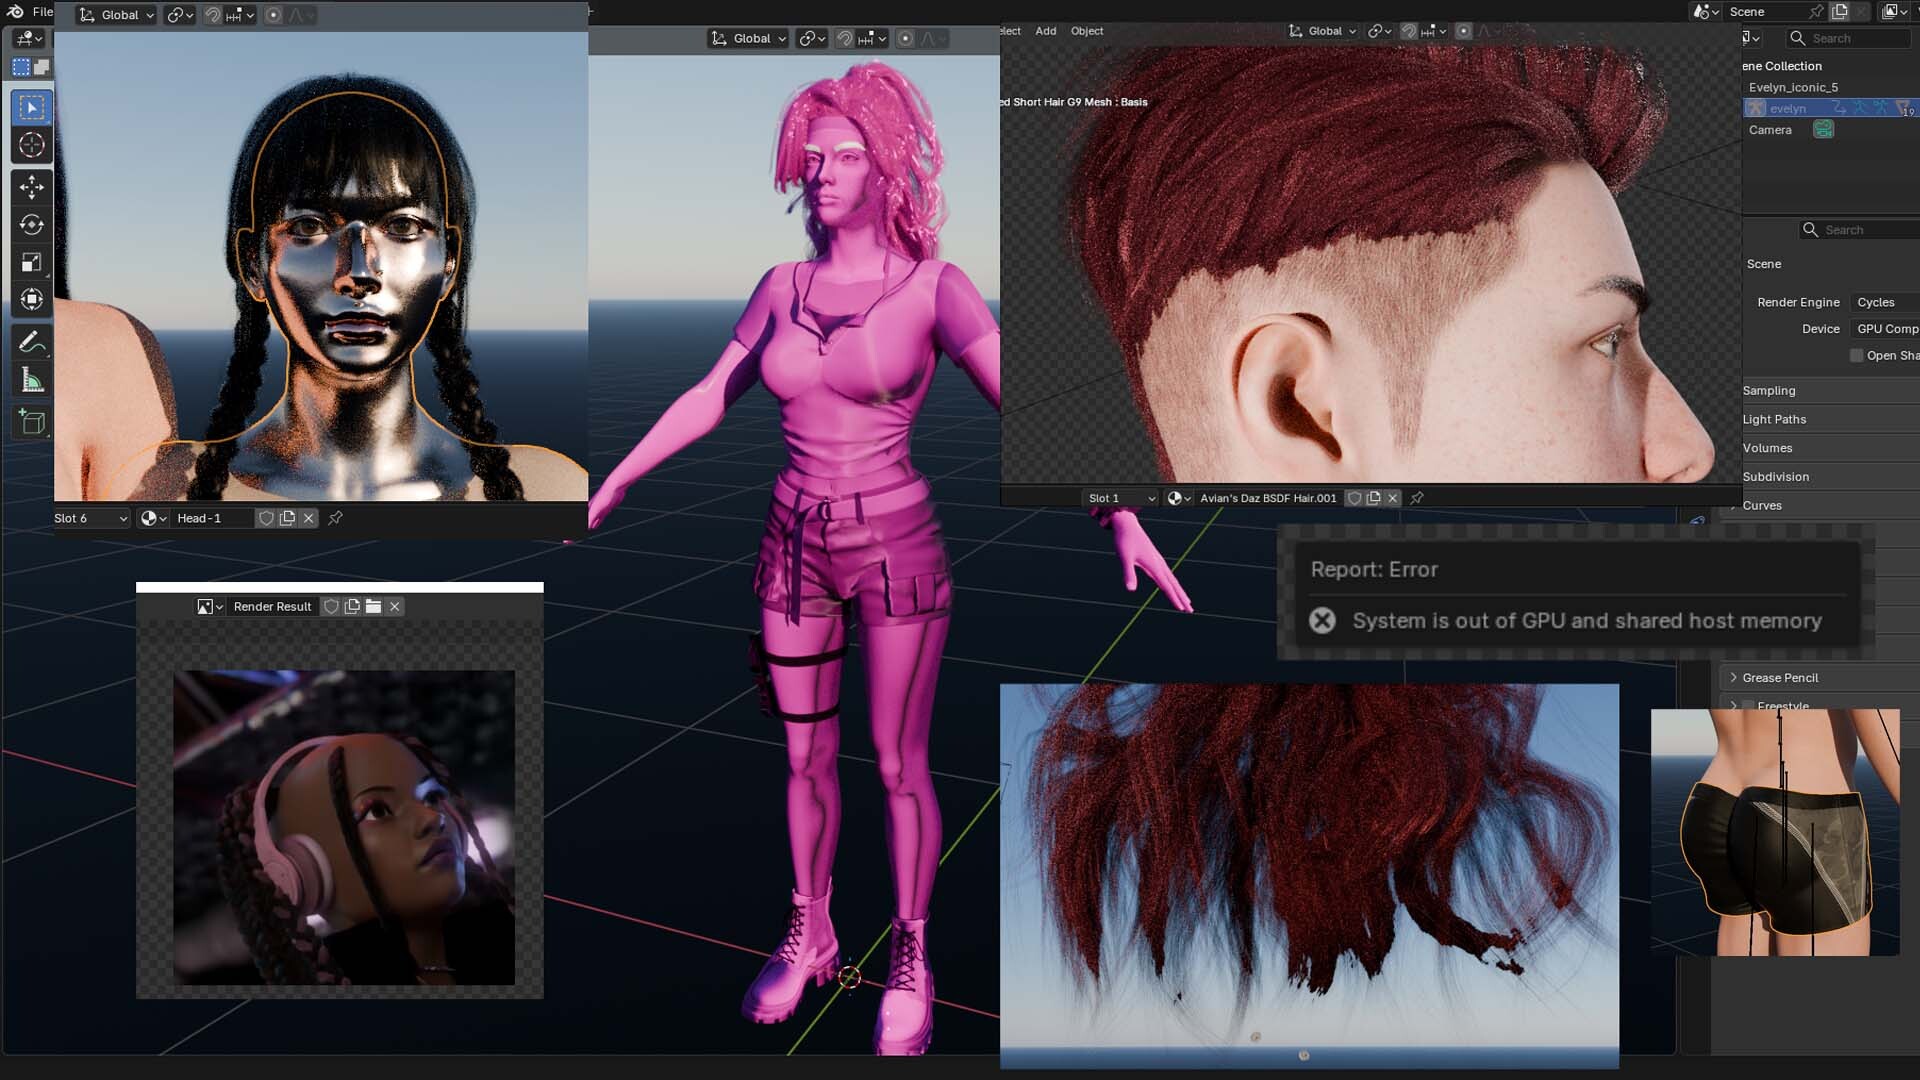This screenshot has width=1920, height=1080.
Task: Select the Scale tool in the toolbar
Action: pyautogui.click(x=31, y=263)
